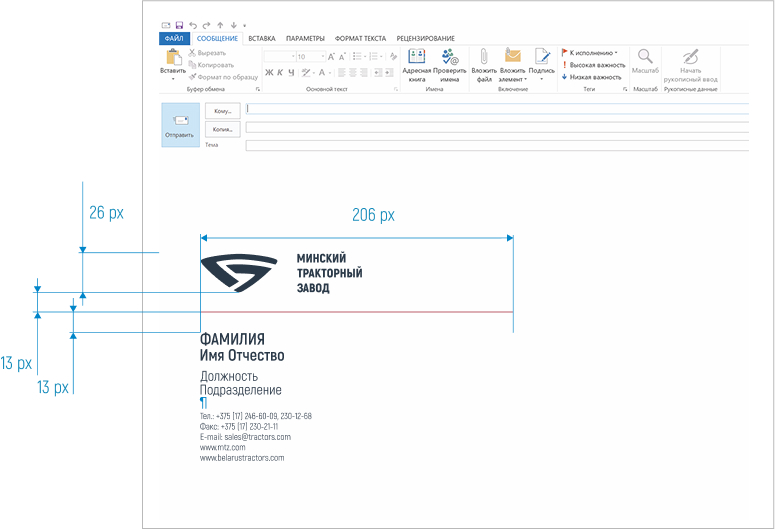Open the font size dropdown
Viewport: 775px width, 529px height.
tap(321, 57)
